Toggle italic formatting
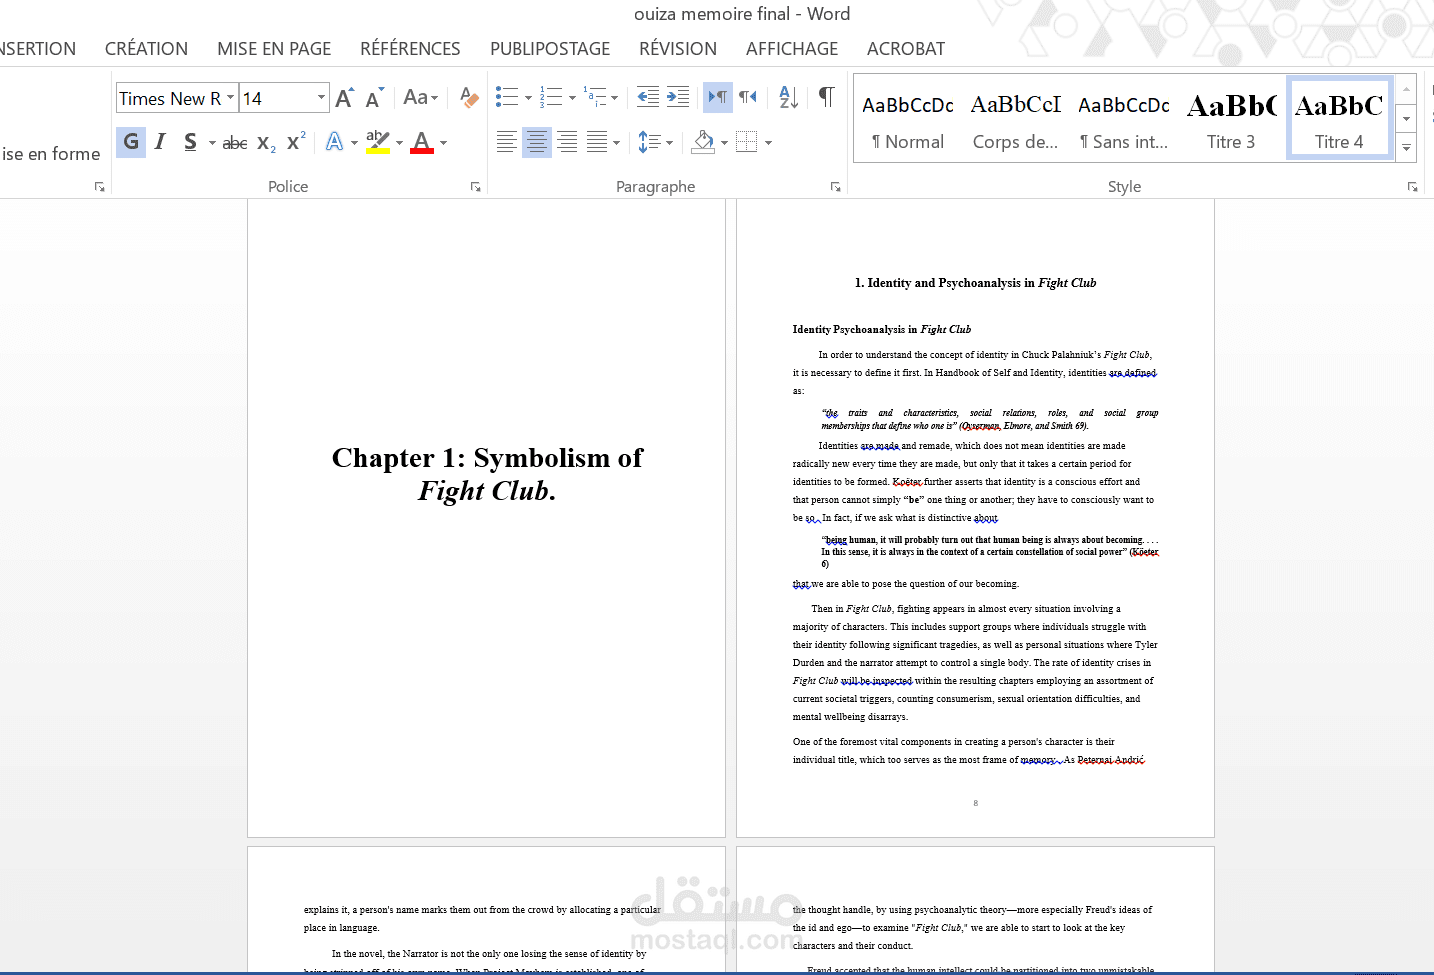The height and width of the screenshot is (975, 1434). 160,142
